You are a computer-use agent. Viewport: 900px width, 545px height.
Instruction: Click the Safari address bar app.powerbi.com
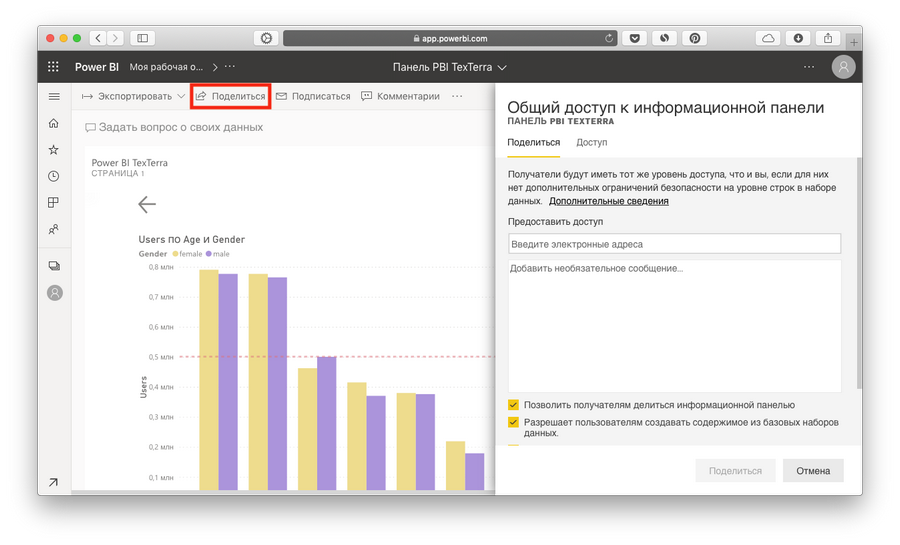[450, 38]
